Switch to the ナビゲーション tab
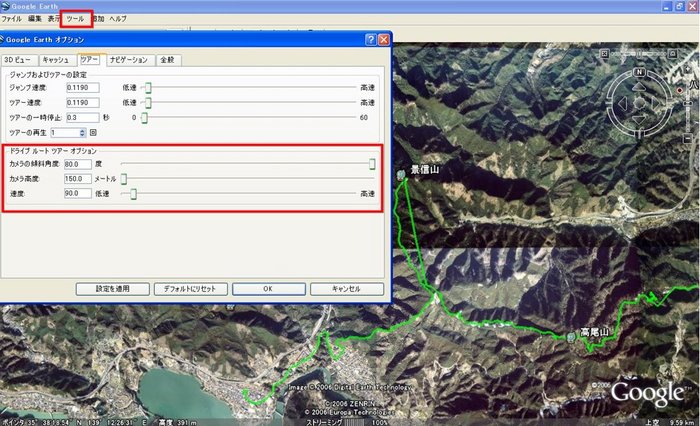The width and height of the screenshot is (700, 426). pos(129,60)
